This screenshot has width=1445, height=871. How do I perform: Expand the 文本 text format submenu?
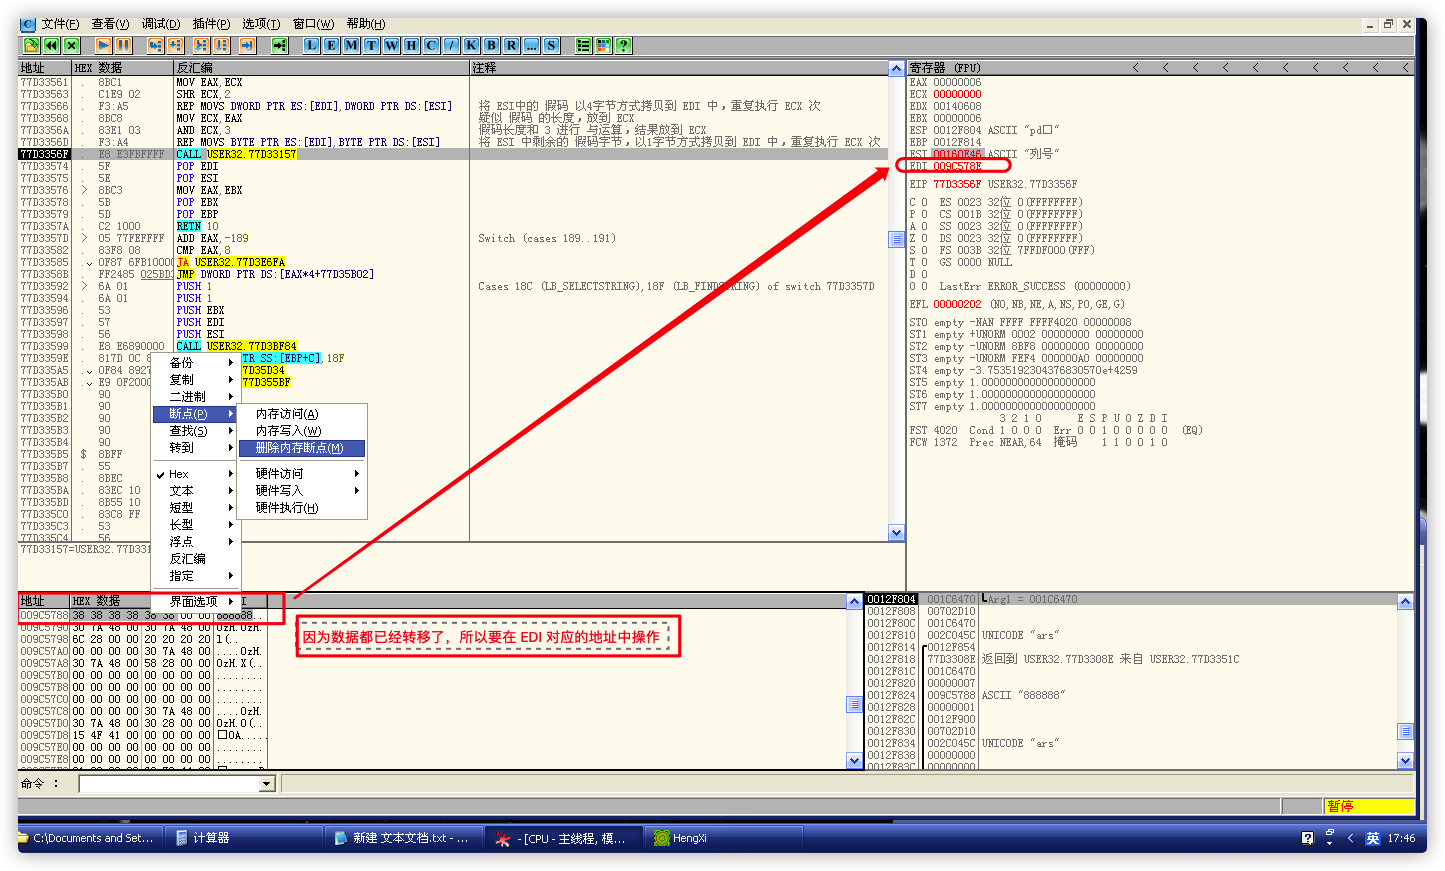pyautogui.click(x=182, y=491)
